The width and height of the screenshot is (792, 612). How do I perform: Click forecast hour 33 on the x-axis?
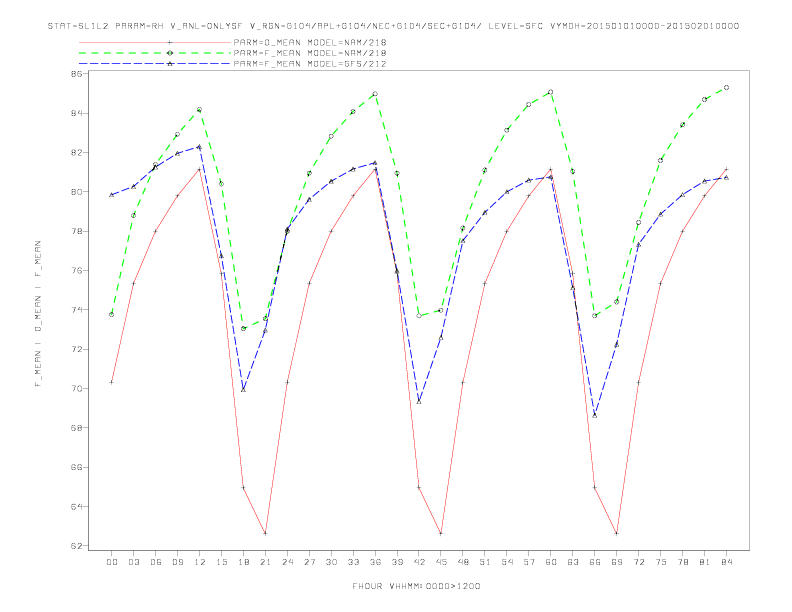click(353, 562)
